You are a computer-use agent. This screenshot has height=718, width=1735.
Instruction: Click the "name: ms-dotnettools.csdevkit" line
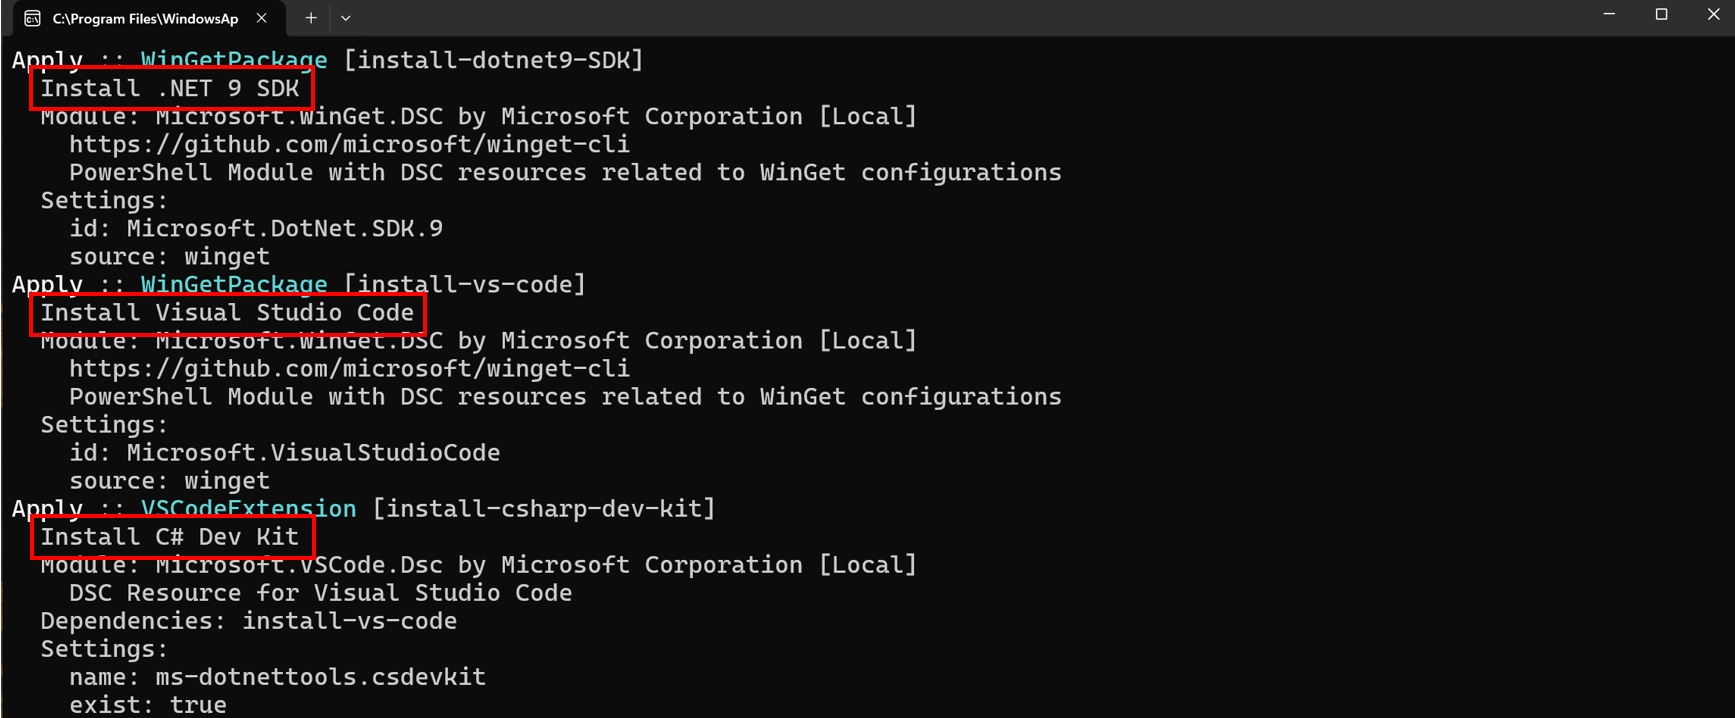277,677
